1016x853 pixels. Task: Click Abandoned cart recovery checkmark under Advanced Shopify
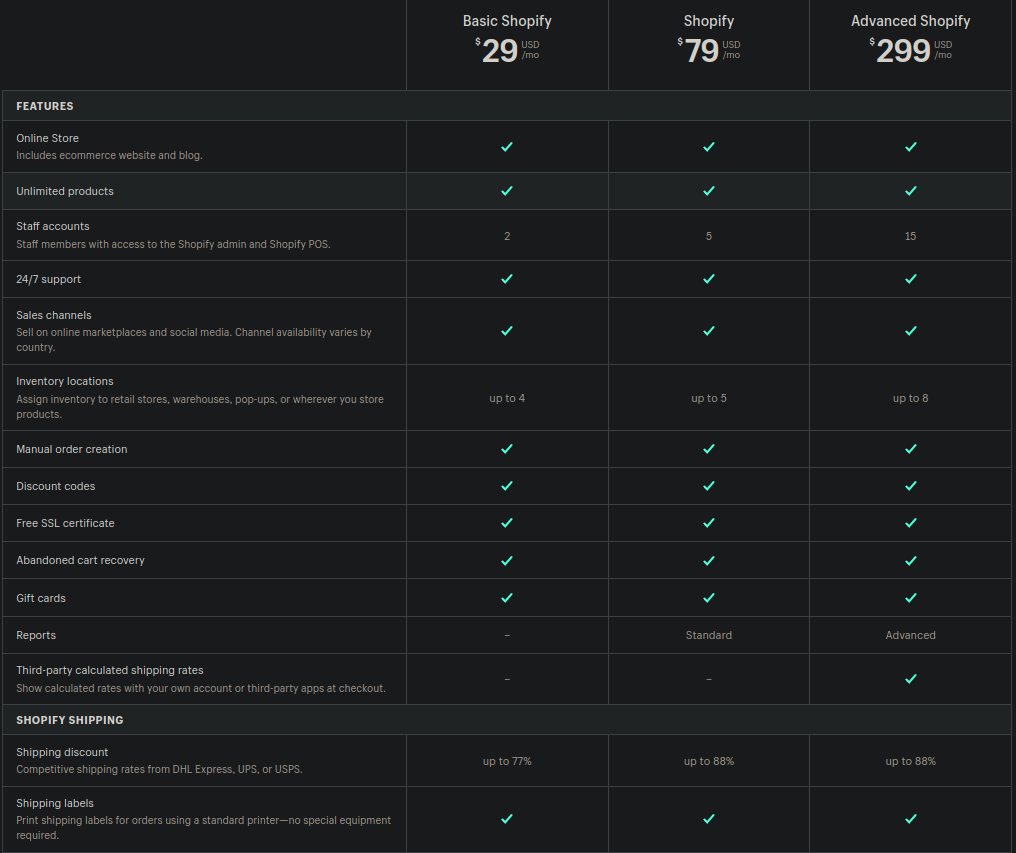pos(910,561)
